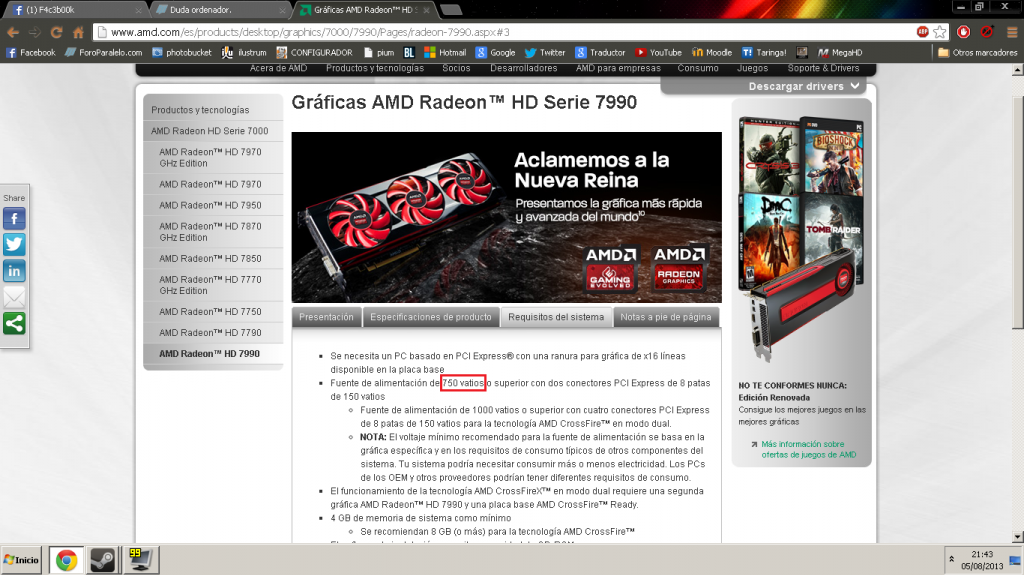Open MegaHD bookmark
The height and width of the screenshot is (575, 1024).
[x=840, y=52]
